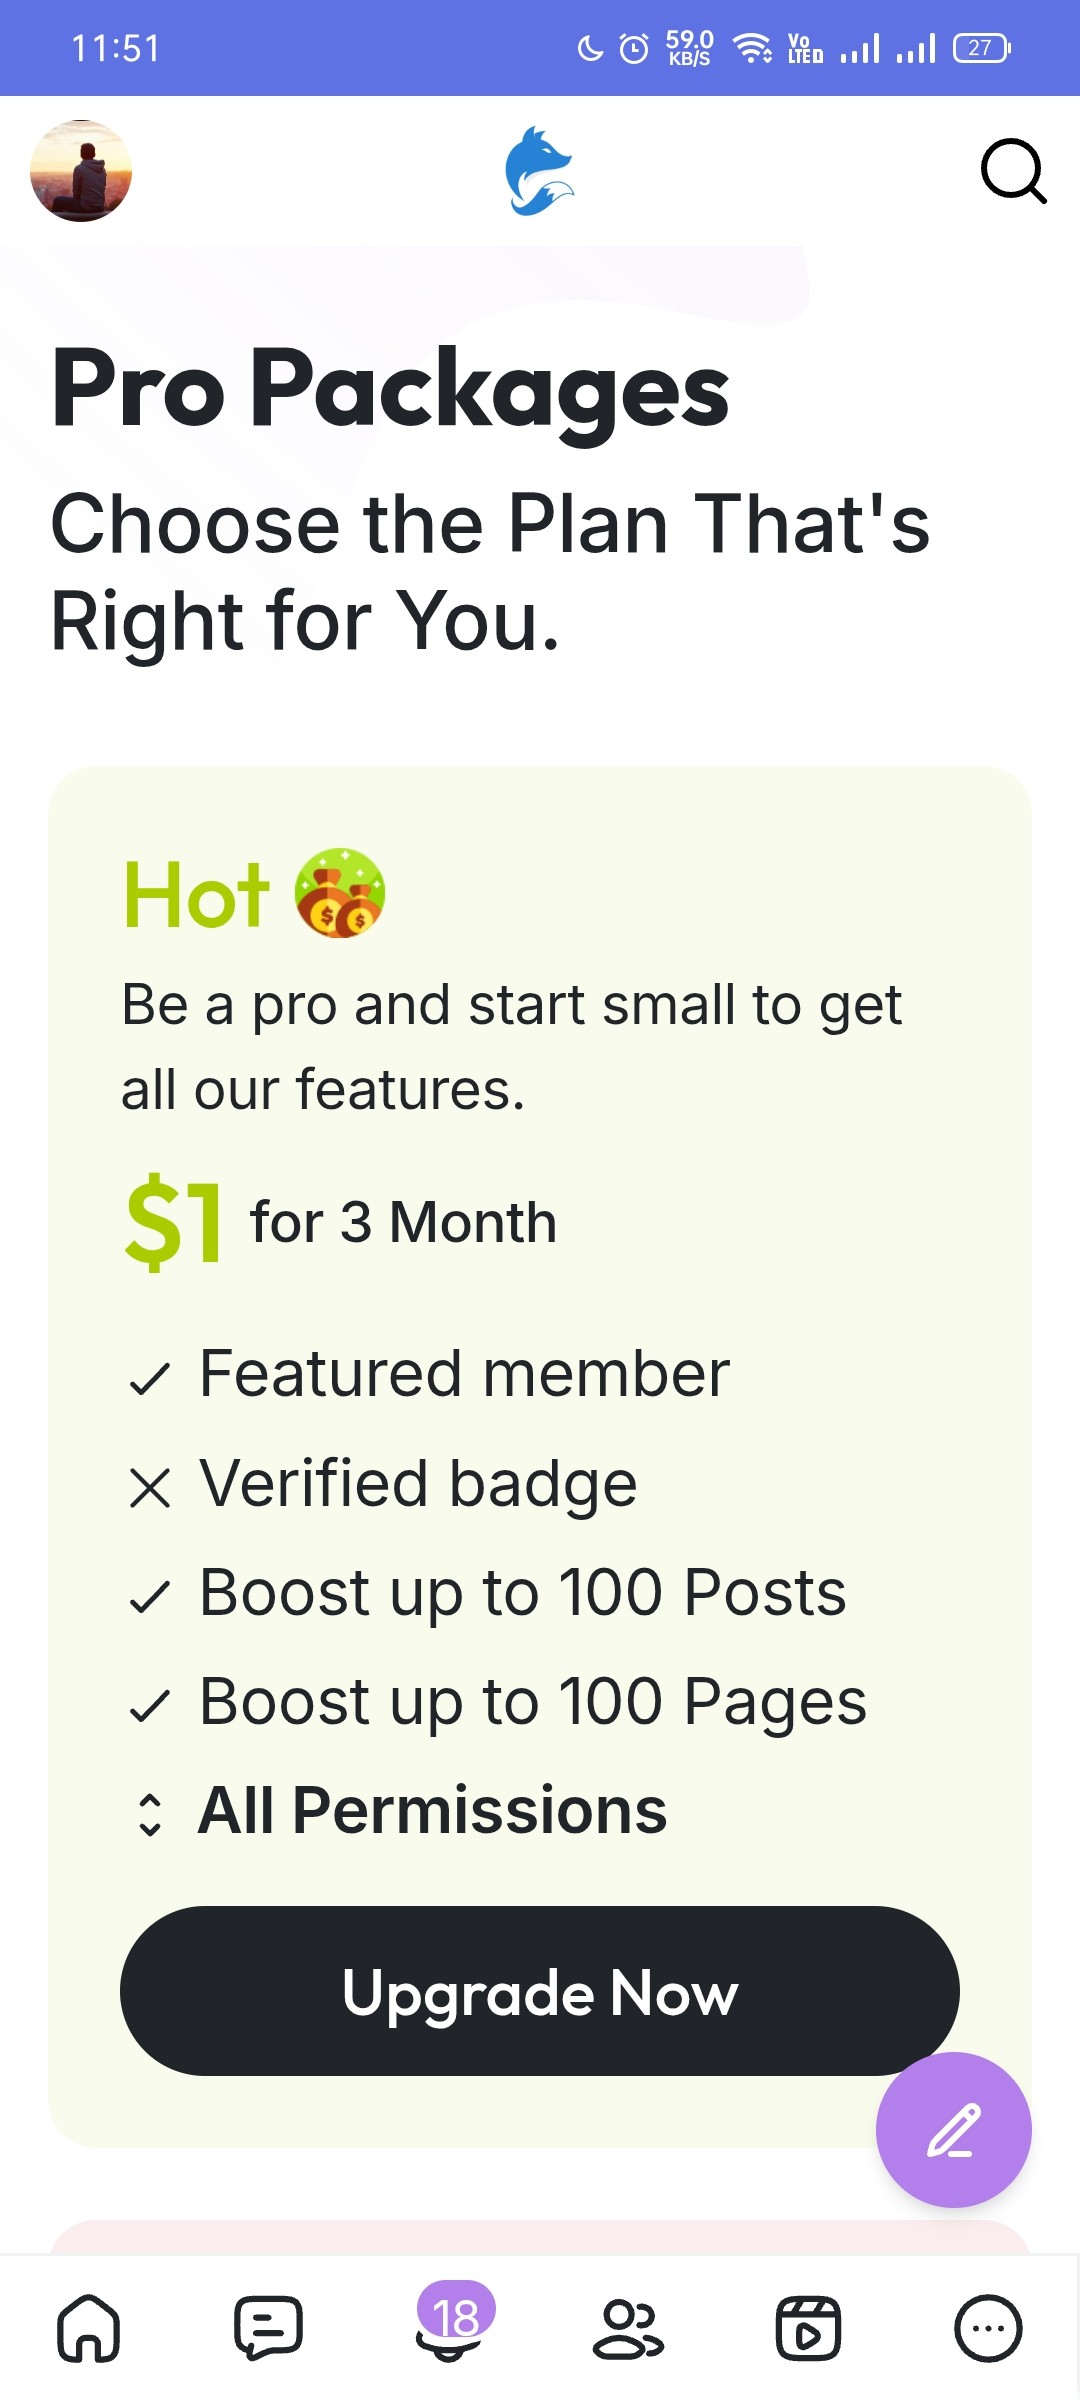Viewport: 1080px width, 2400px height.
Task: Expand the All Permissions list
Action: [432, 1810]
